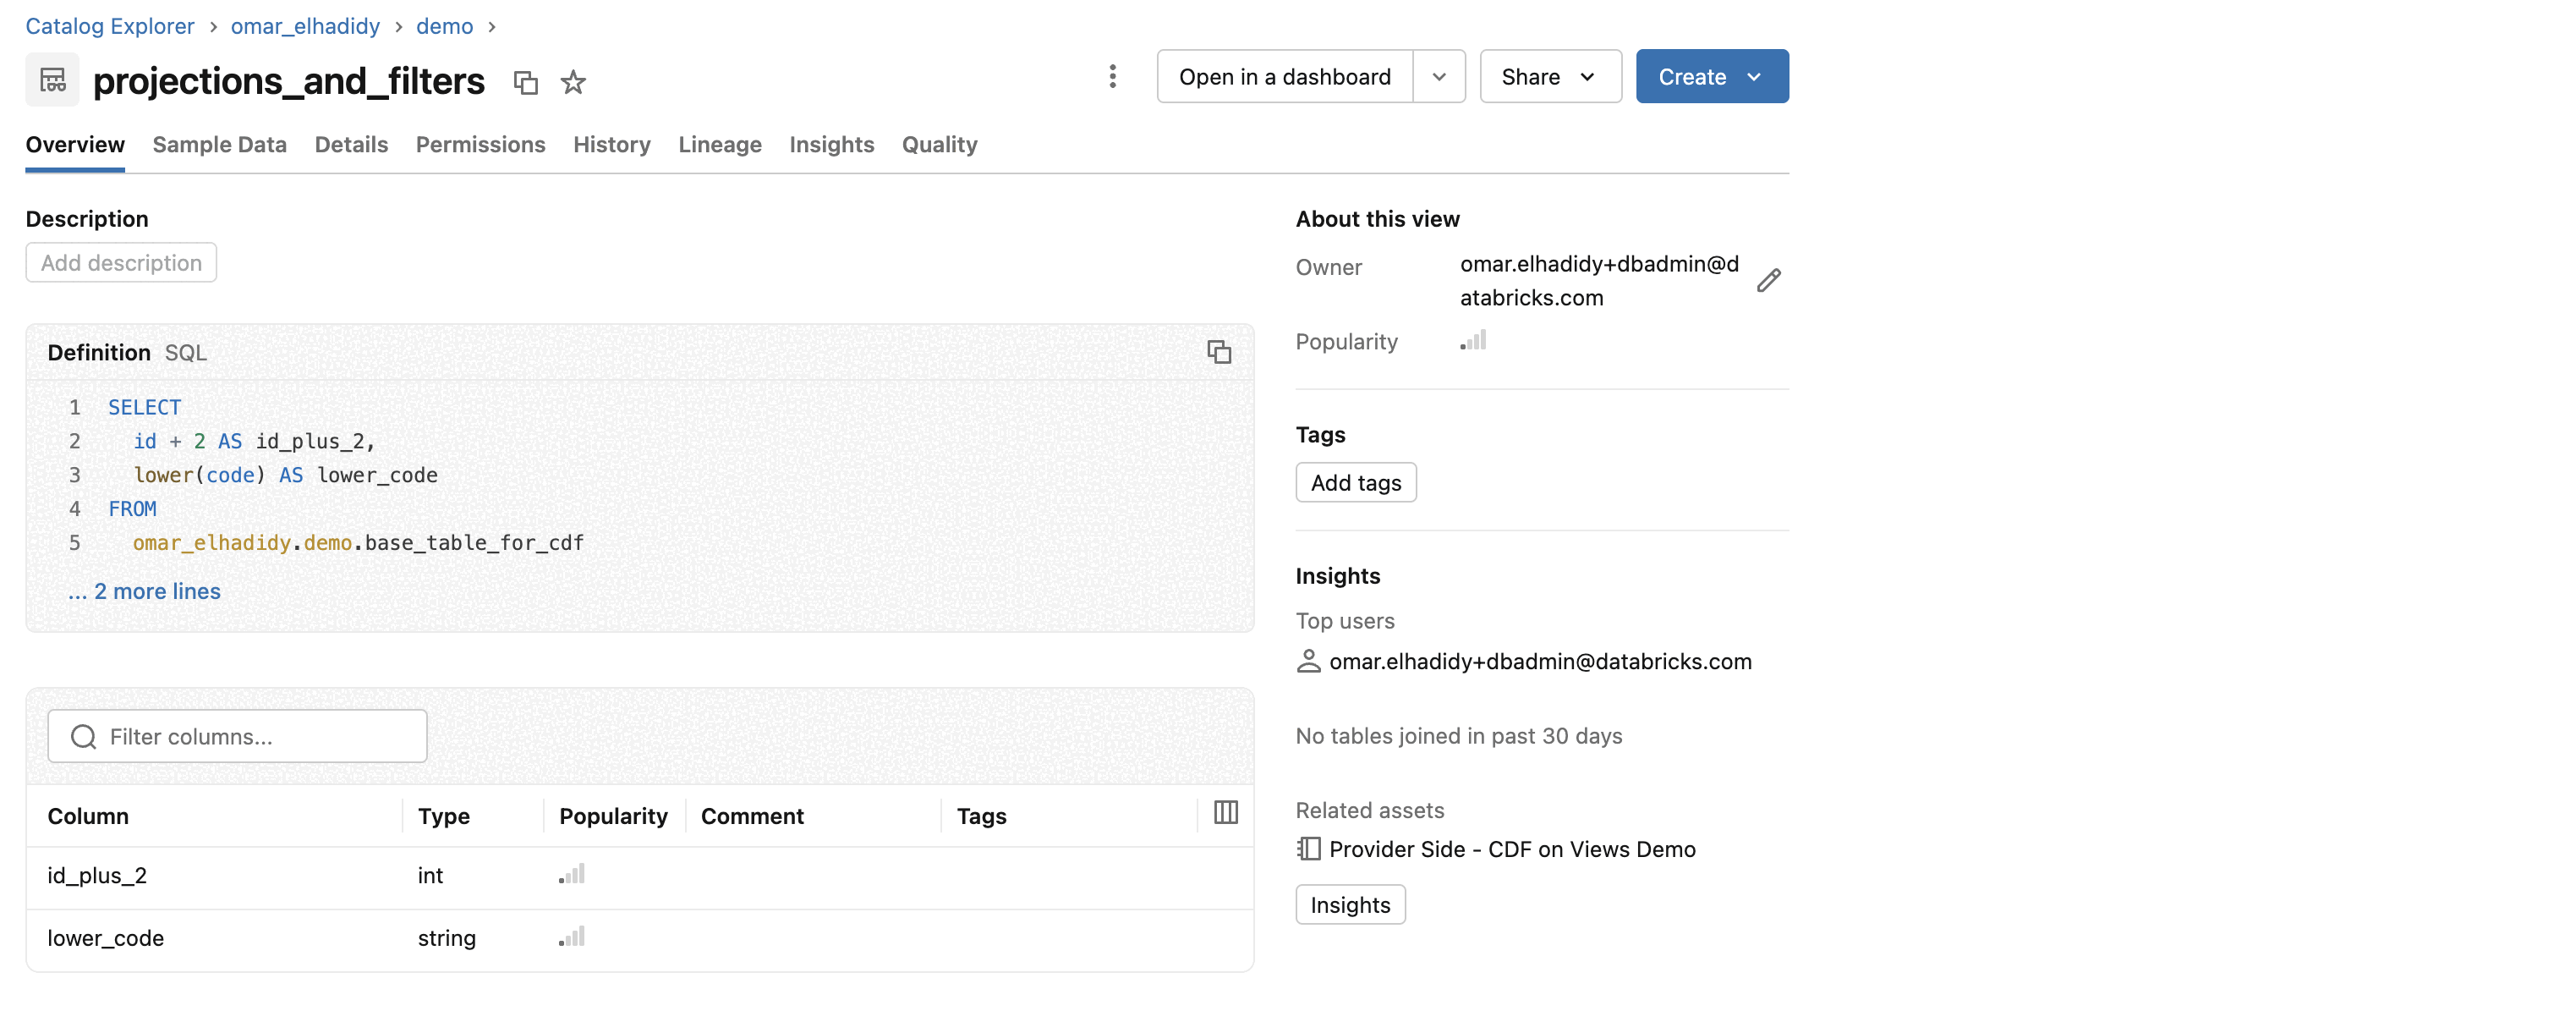Click Open in a dashboard button
Image resolution: width=2576 pixels, height=1022 pixels.
[1284, 77]
